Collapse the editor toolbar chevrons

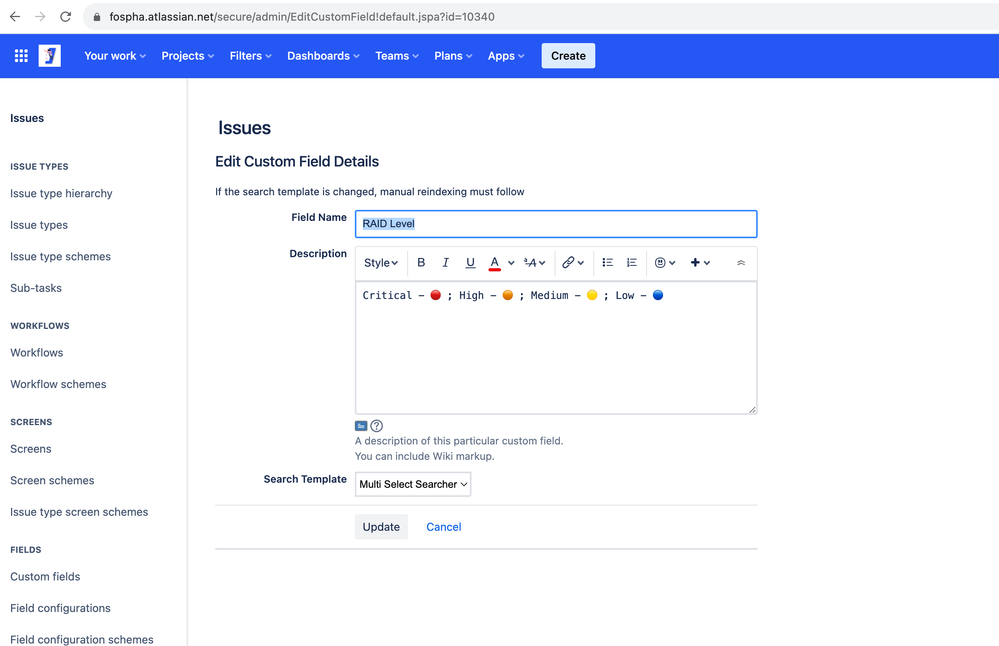tap(741, 262)
